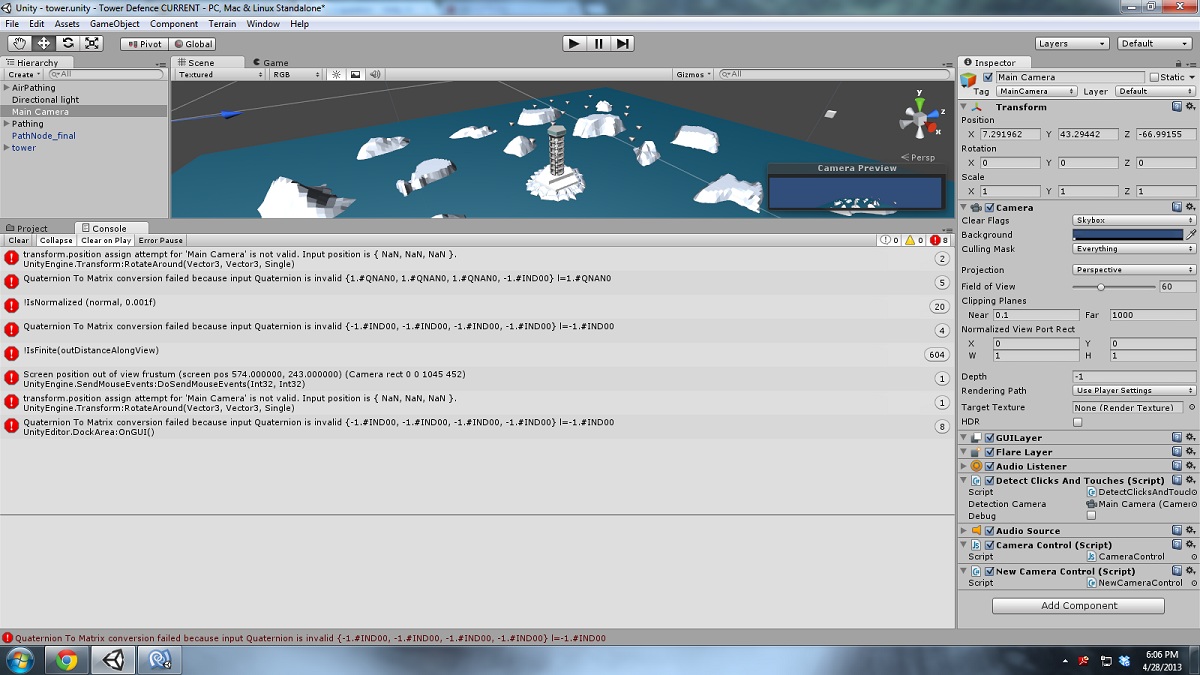Screen dimensions: 1200x675
Task: Open the Component menu
Action: click(x=174, y=23)
